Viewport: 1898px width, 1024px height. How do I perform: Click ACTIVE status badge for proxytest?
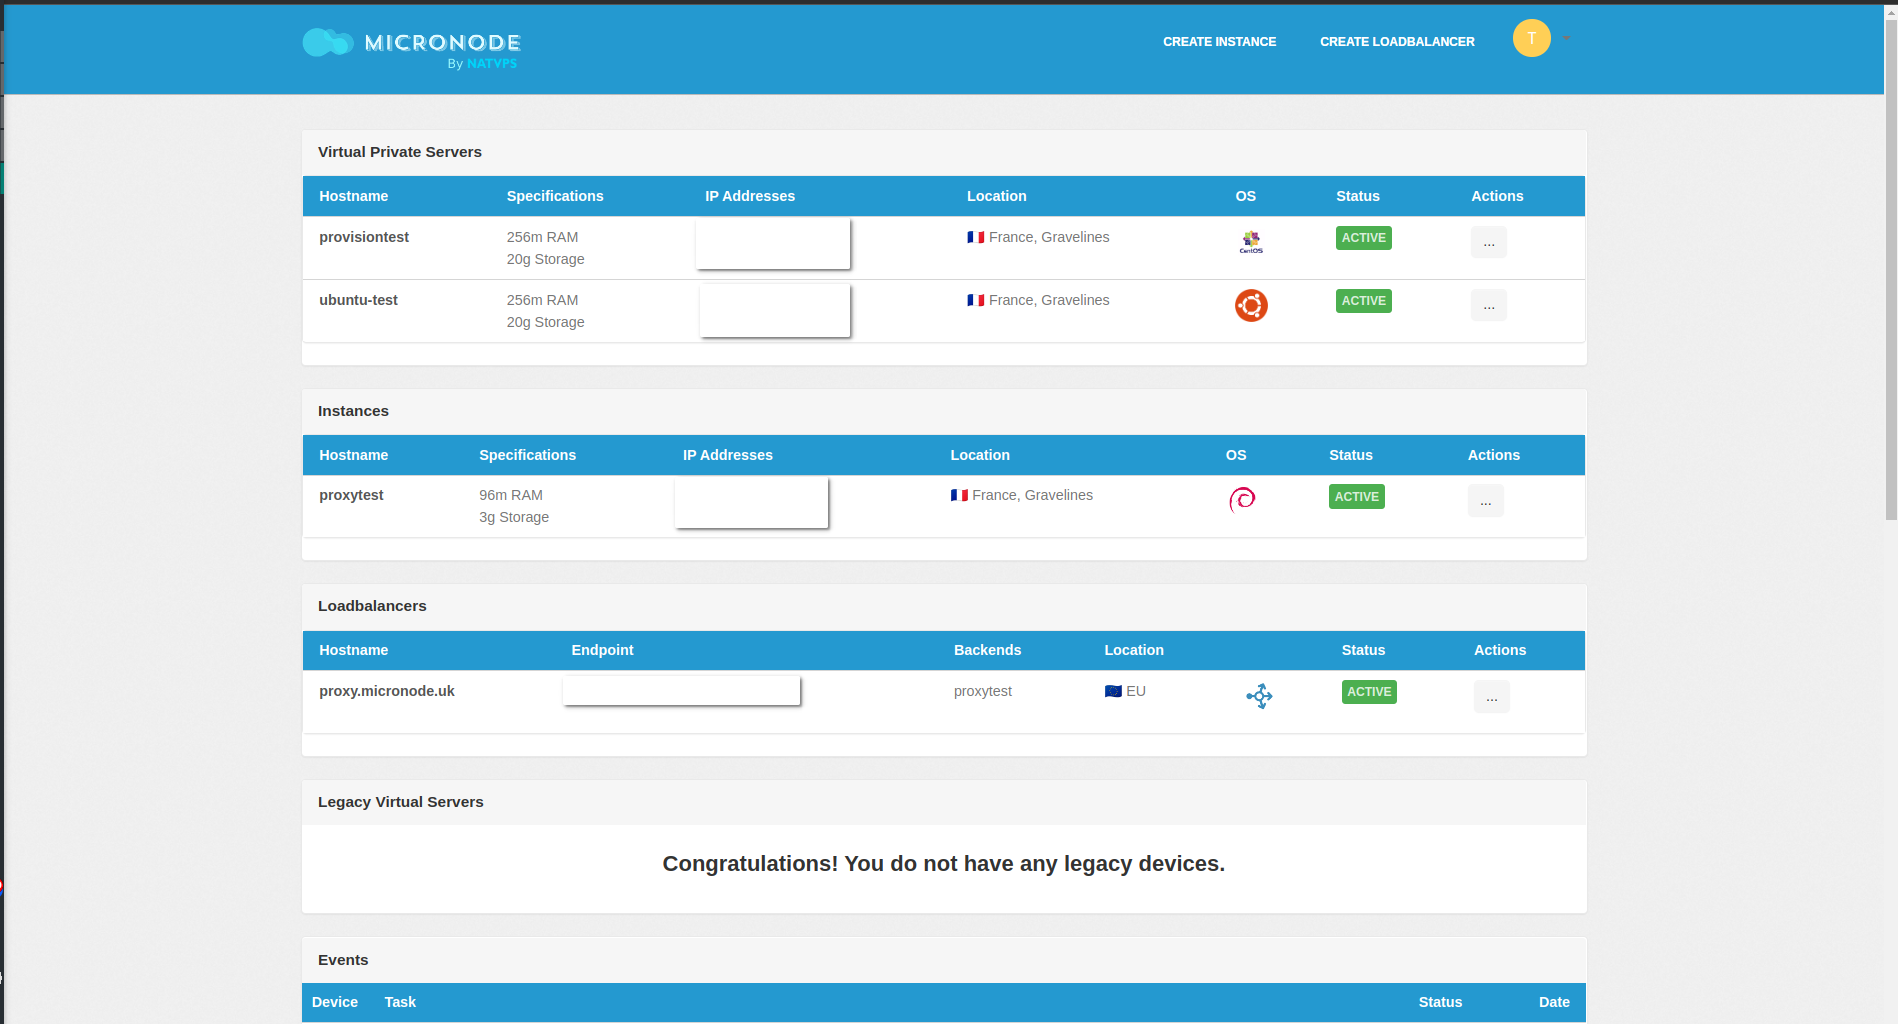[x=1356, y=497]
